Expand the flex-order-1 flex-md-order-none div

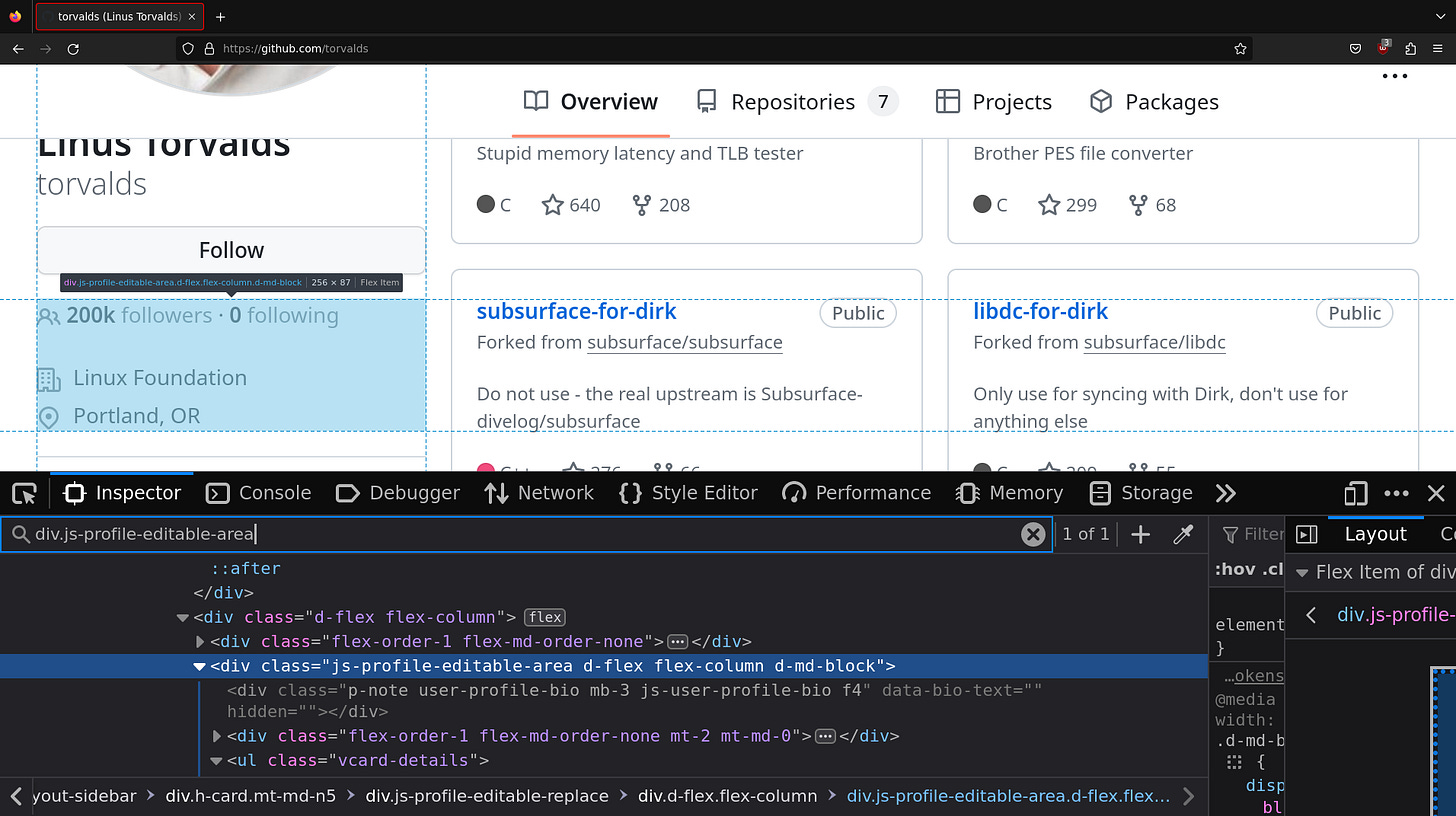pyautogui.click(x=199, y=641)
